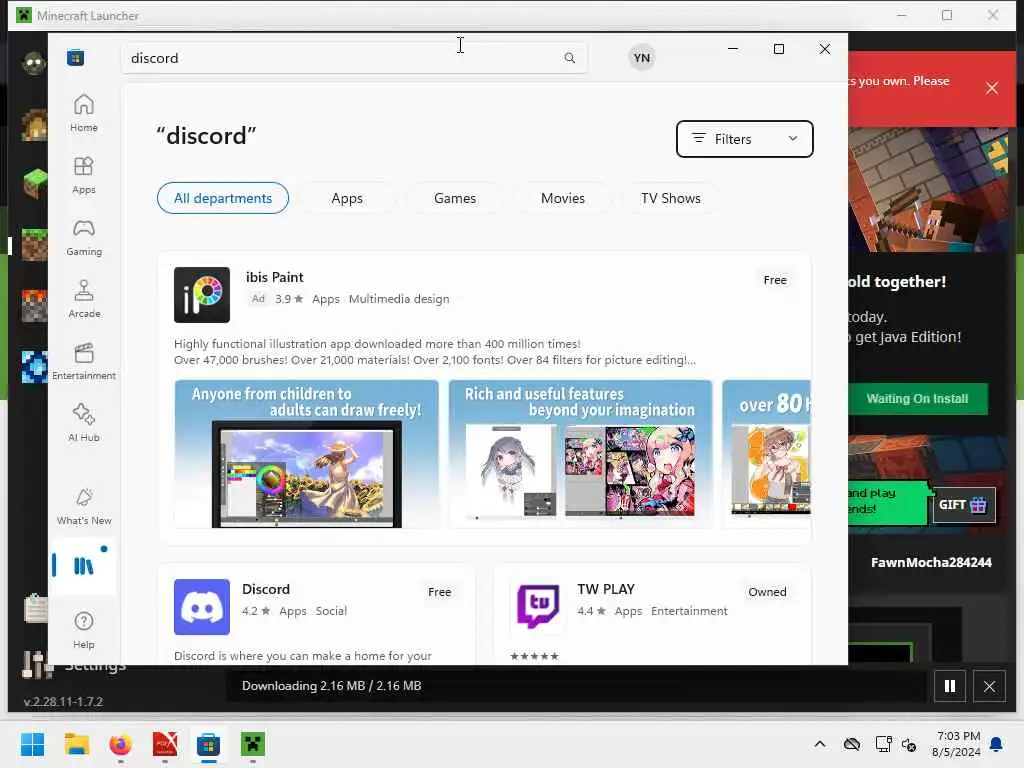The height and width of the screenshot is (768, 1024).
Task: Open Arcade section in Store sidebar
Action: 84,299
